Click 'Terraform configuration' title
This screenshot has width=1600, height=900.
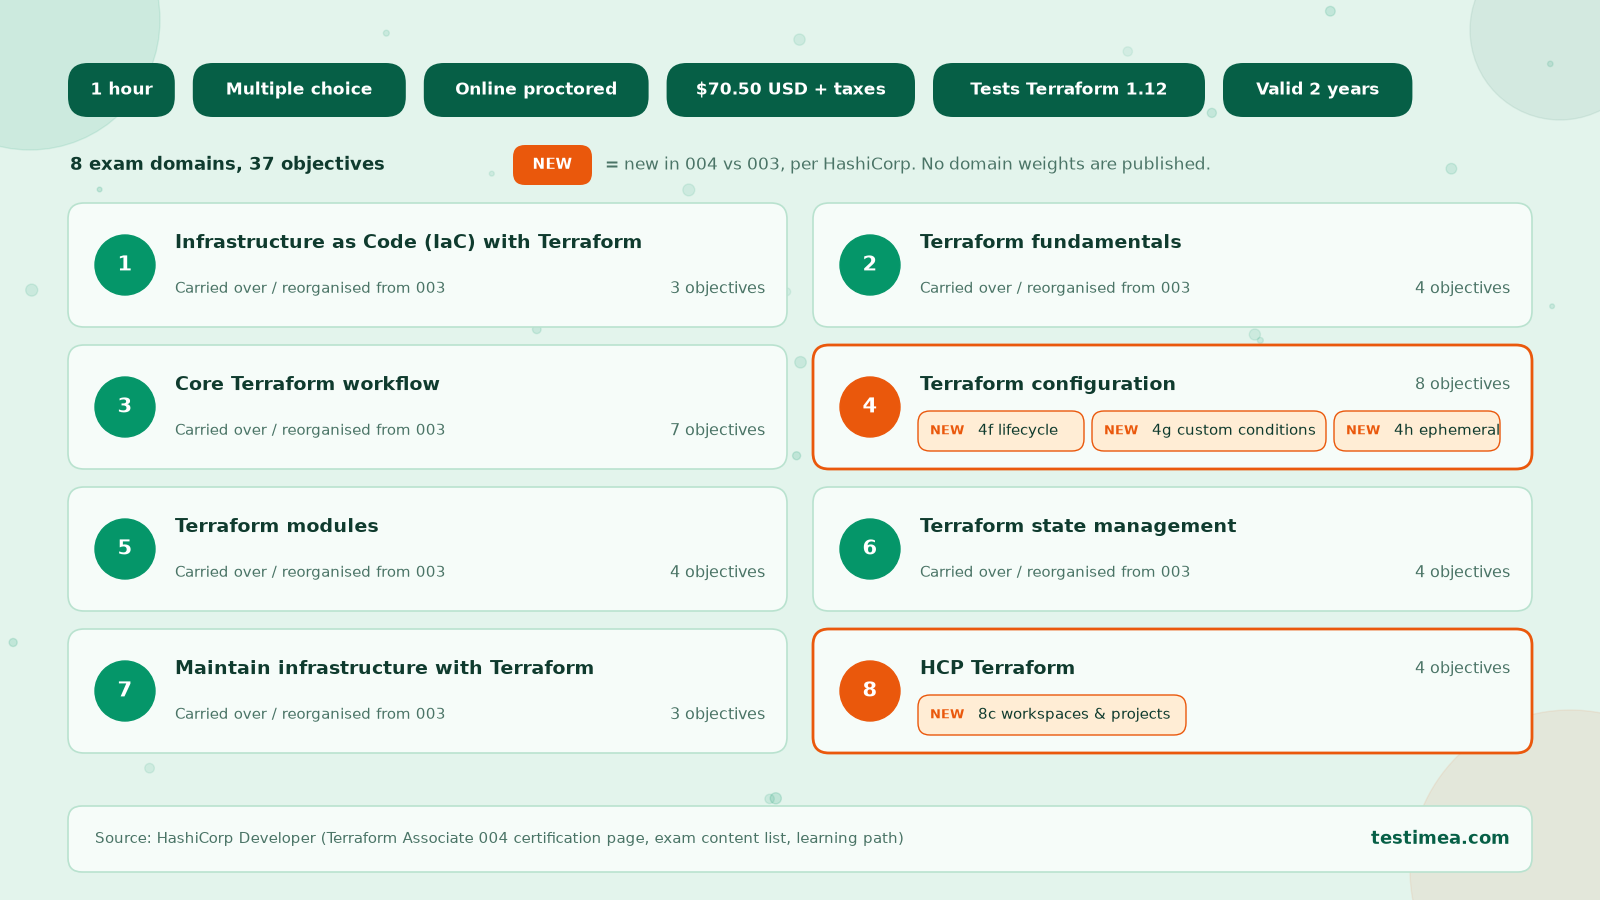click(x=1048, y=384)
